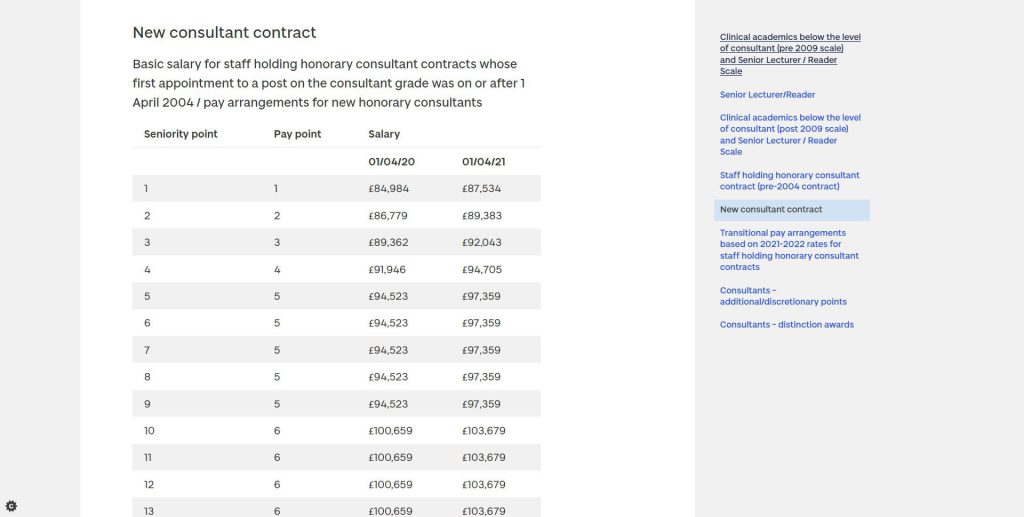Open Transitional pay arrangements 2021-2022 link
Screen dimensions: 1024x517
tap(789, 250)
